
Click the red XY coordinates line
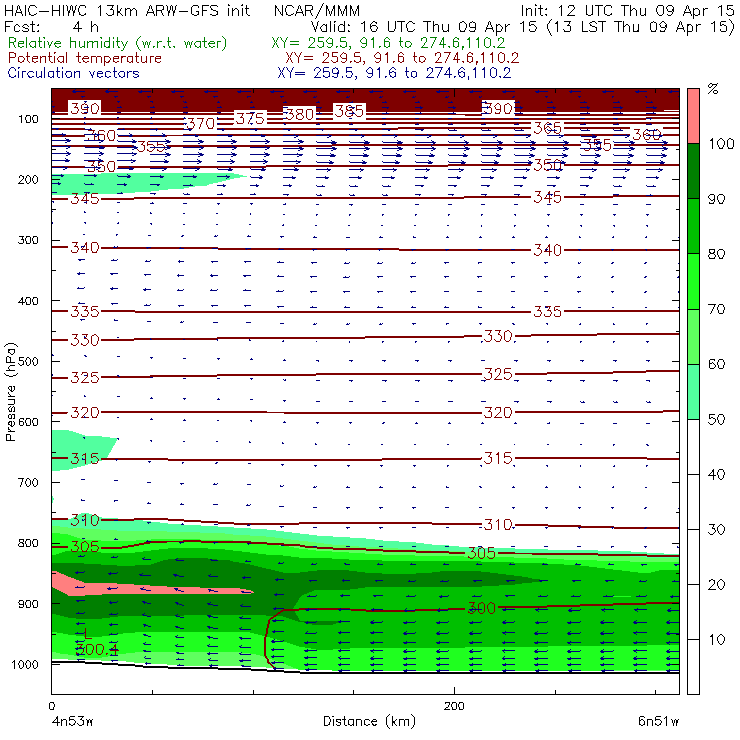pos(402,58)
